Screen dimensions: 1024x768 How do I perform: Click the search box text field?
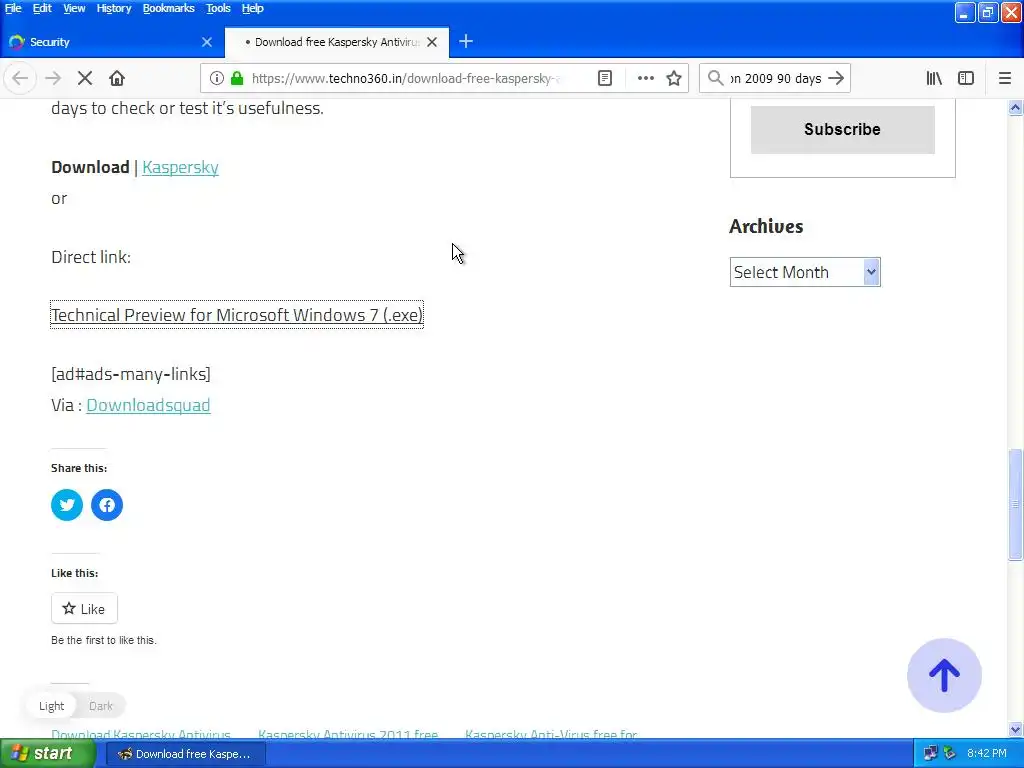click(x=775, y=78)
